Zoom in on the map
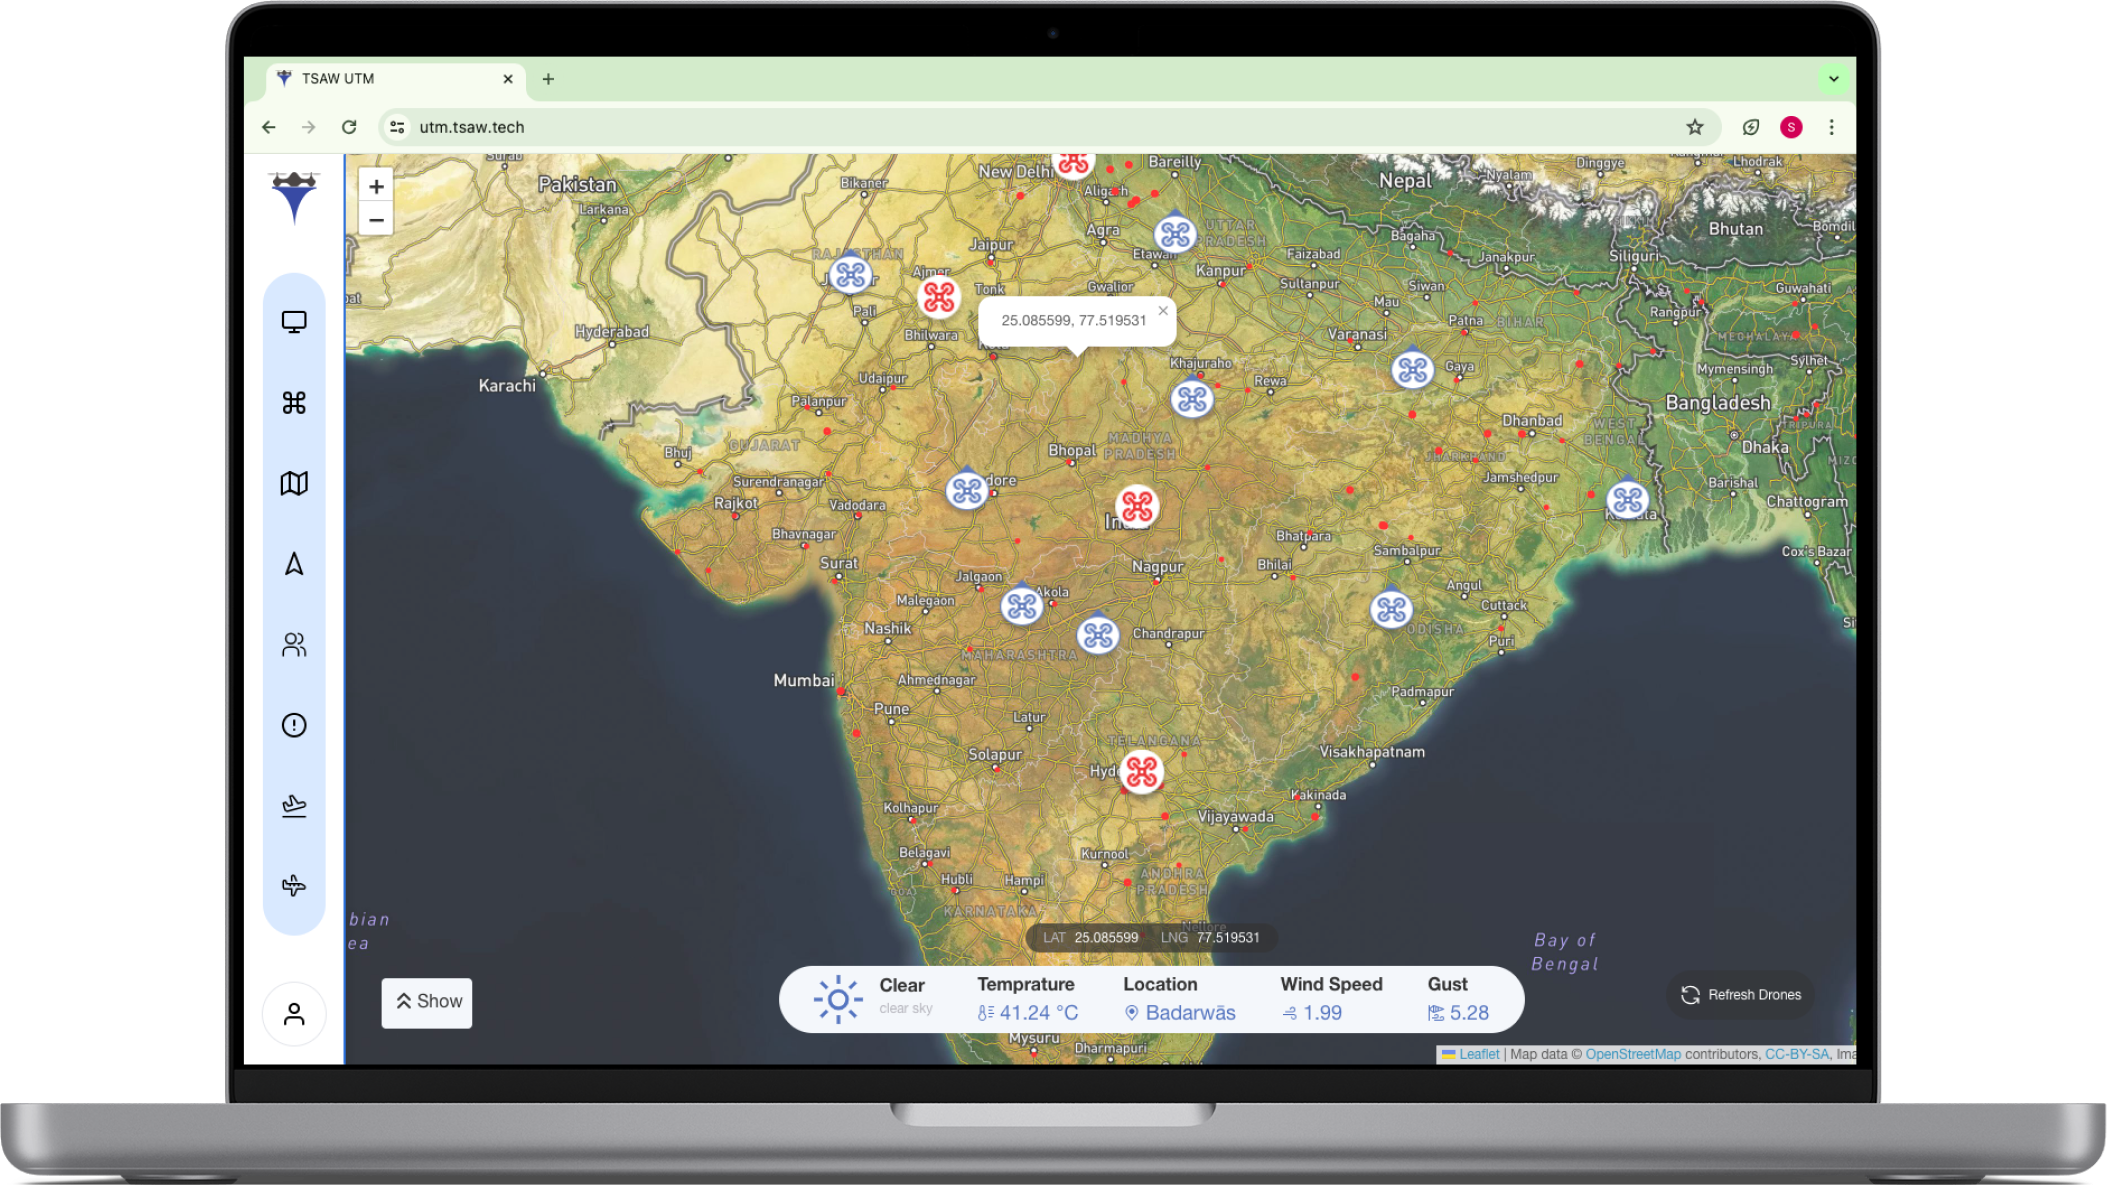The width and height of the screenshot is (2107, 1185). pyautogui.click(x=376, y=187)
